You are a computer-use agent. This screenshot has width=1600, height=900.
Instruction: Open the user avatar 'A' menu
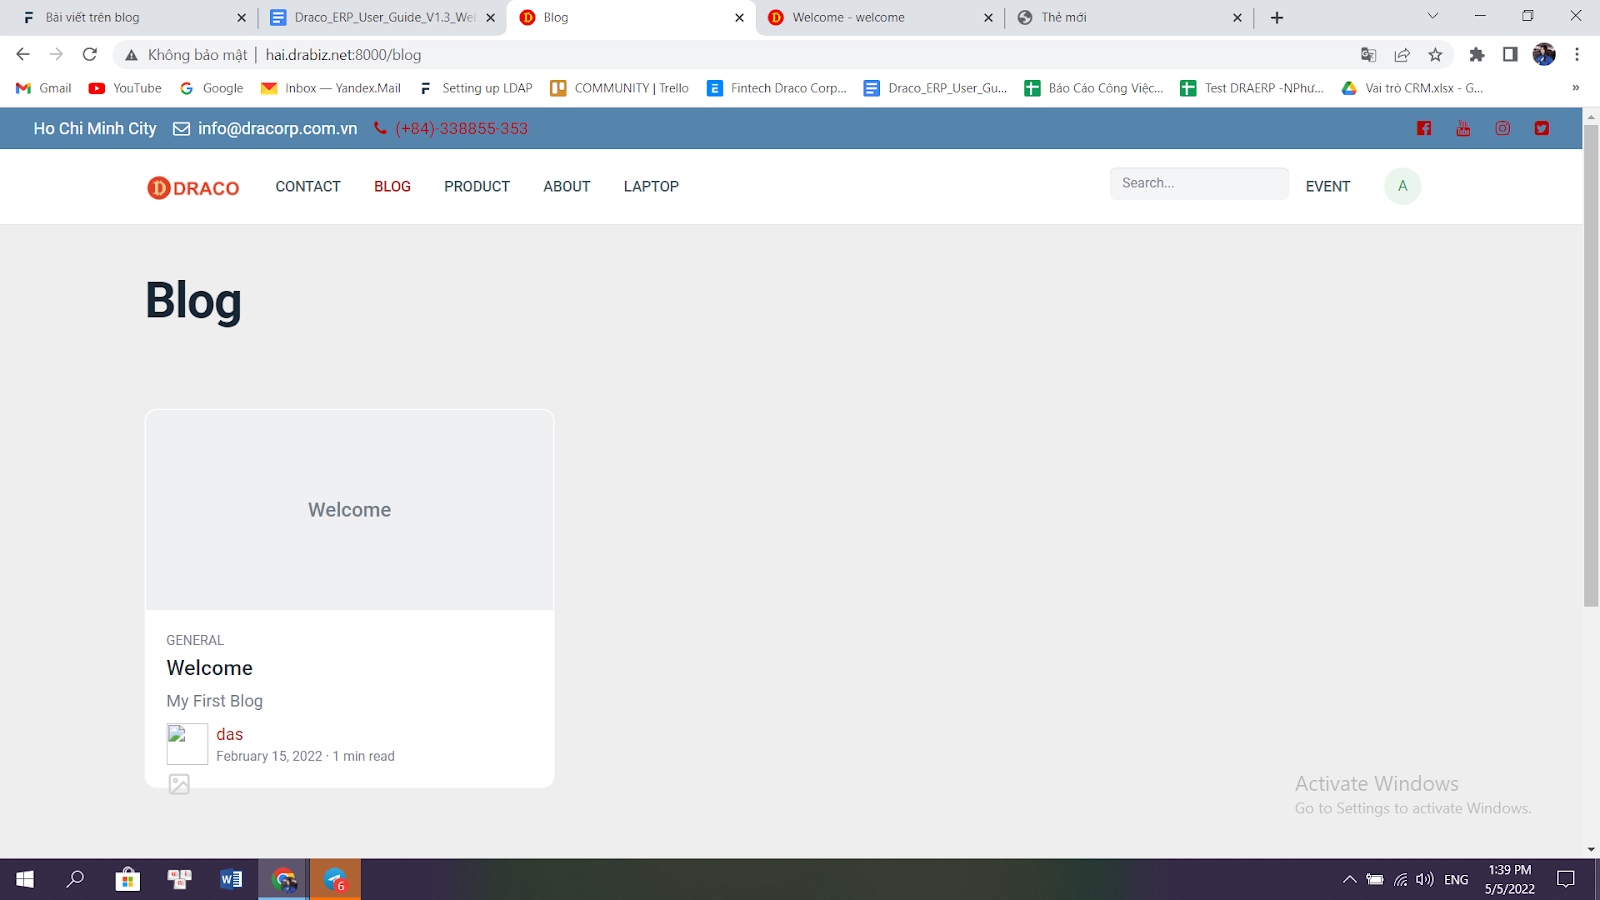[1402, 186]
